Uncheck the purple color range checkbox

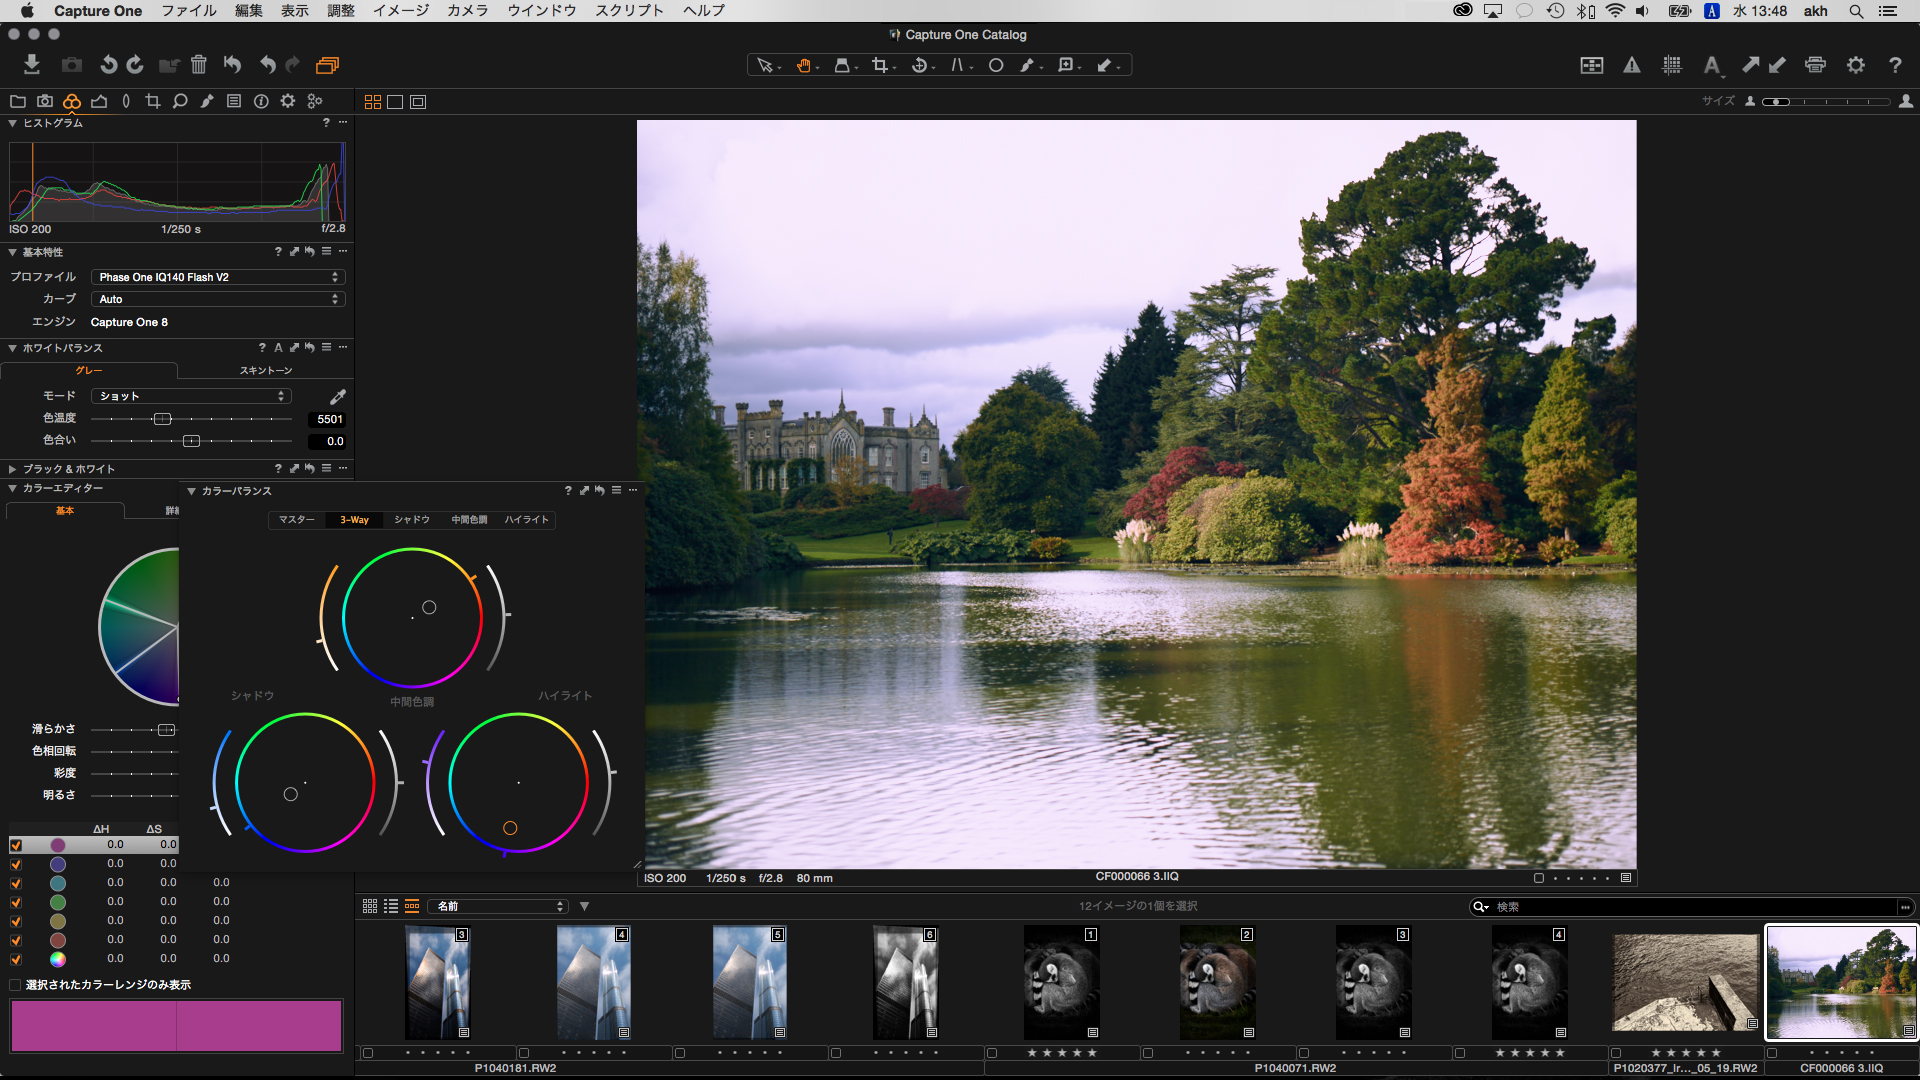click(15, 845)
